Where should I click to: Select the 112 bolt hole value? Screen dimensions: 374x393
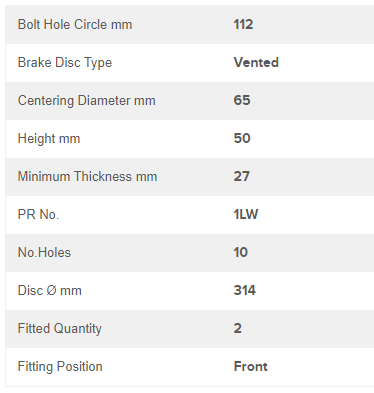(243, 24)
